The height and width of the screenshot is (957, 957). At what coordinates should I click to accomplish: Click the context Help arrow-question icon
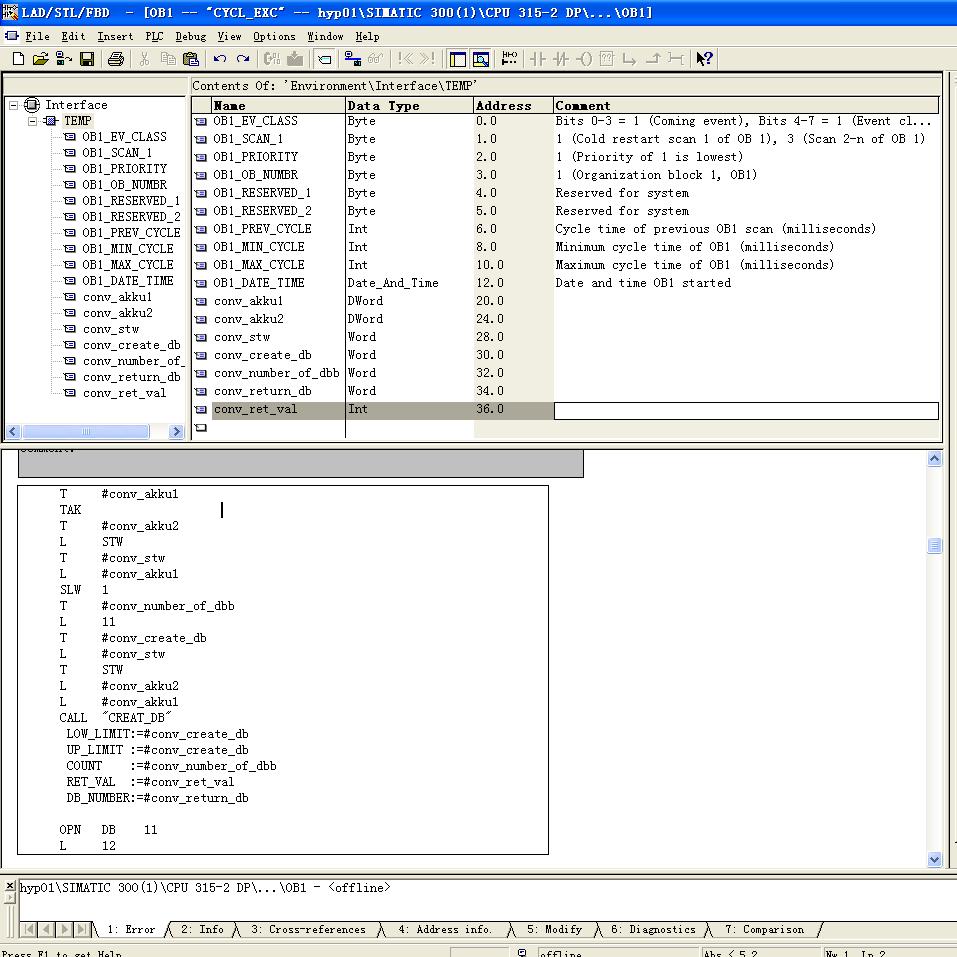pyautogui.click(x=705, y=59)
